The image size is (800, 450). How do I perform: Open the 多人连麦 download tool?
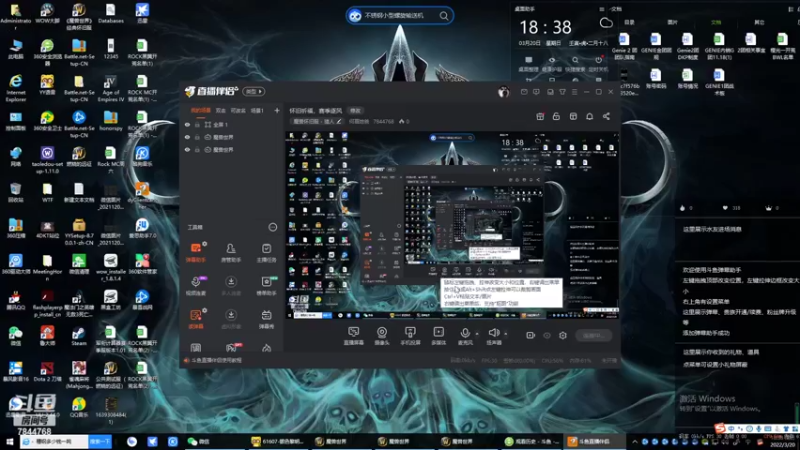click(231, 286)
